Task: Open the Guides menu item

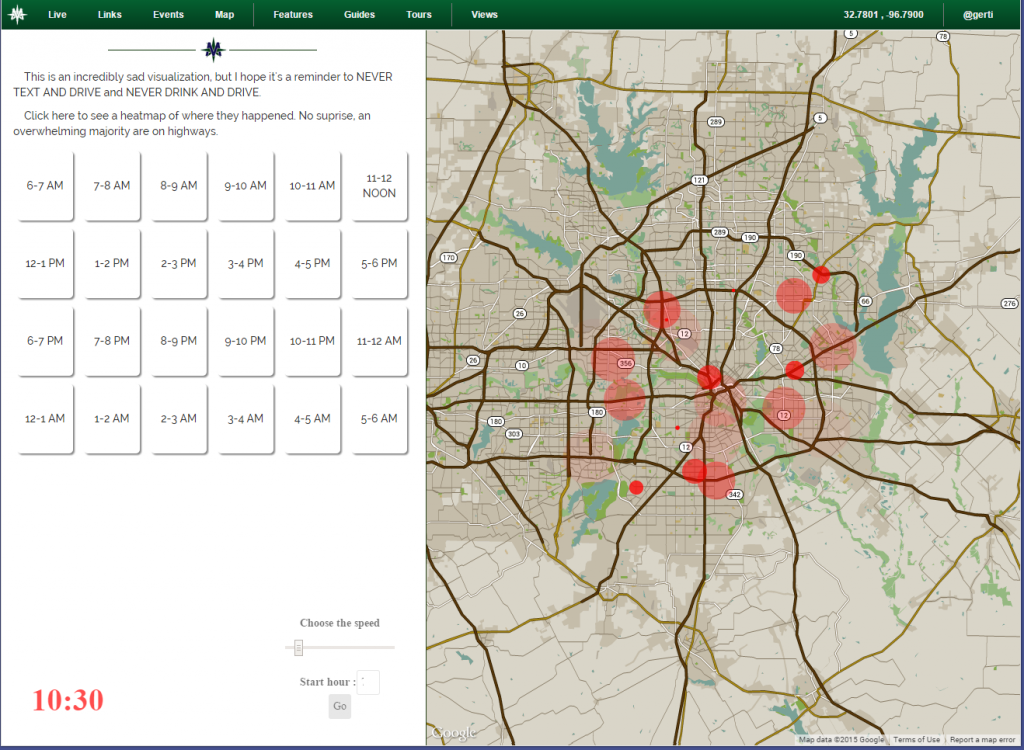Action: coord(359,15)
